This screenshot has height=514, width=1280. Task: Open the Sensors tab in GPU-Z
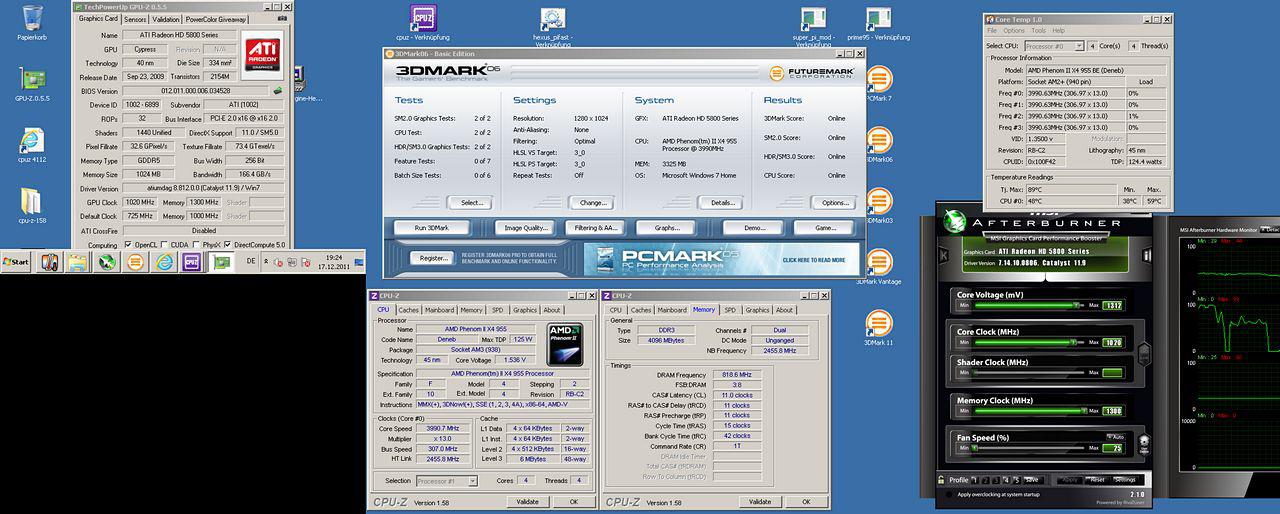[135, 19]
